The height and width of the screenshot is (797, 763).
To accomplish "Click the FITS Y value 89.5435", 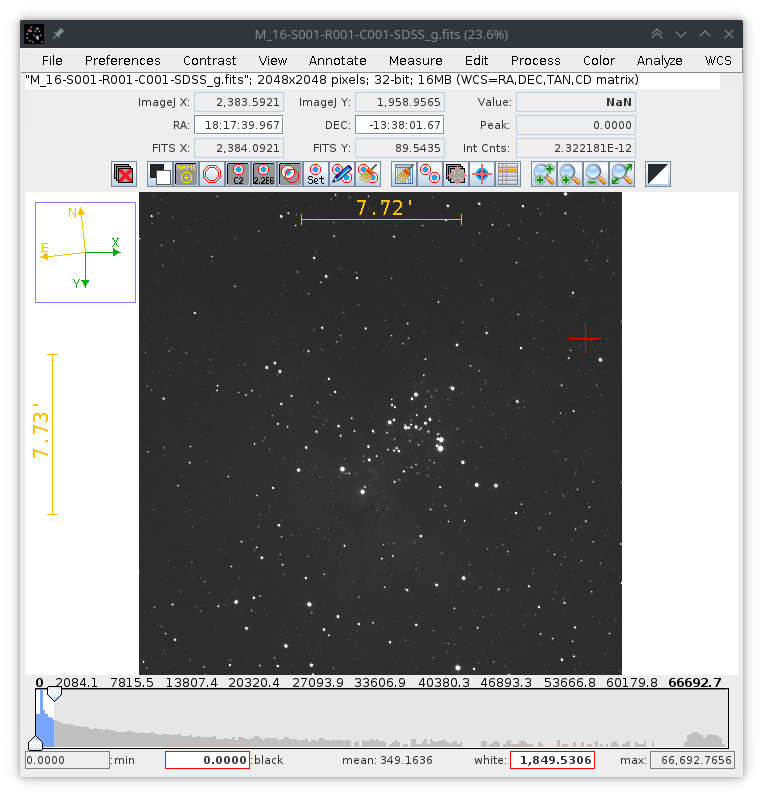I will point(400,148).
